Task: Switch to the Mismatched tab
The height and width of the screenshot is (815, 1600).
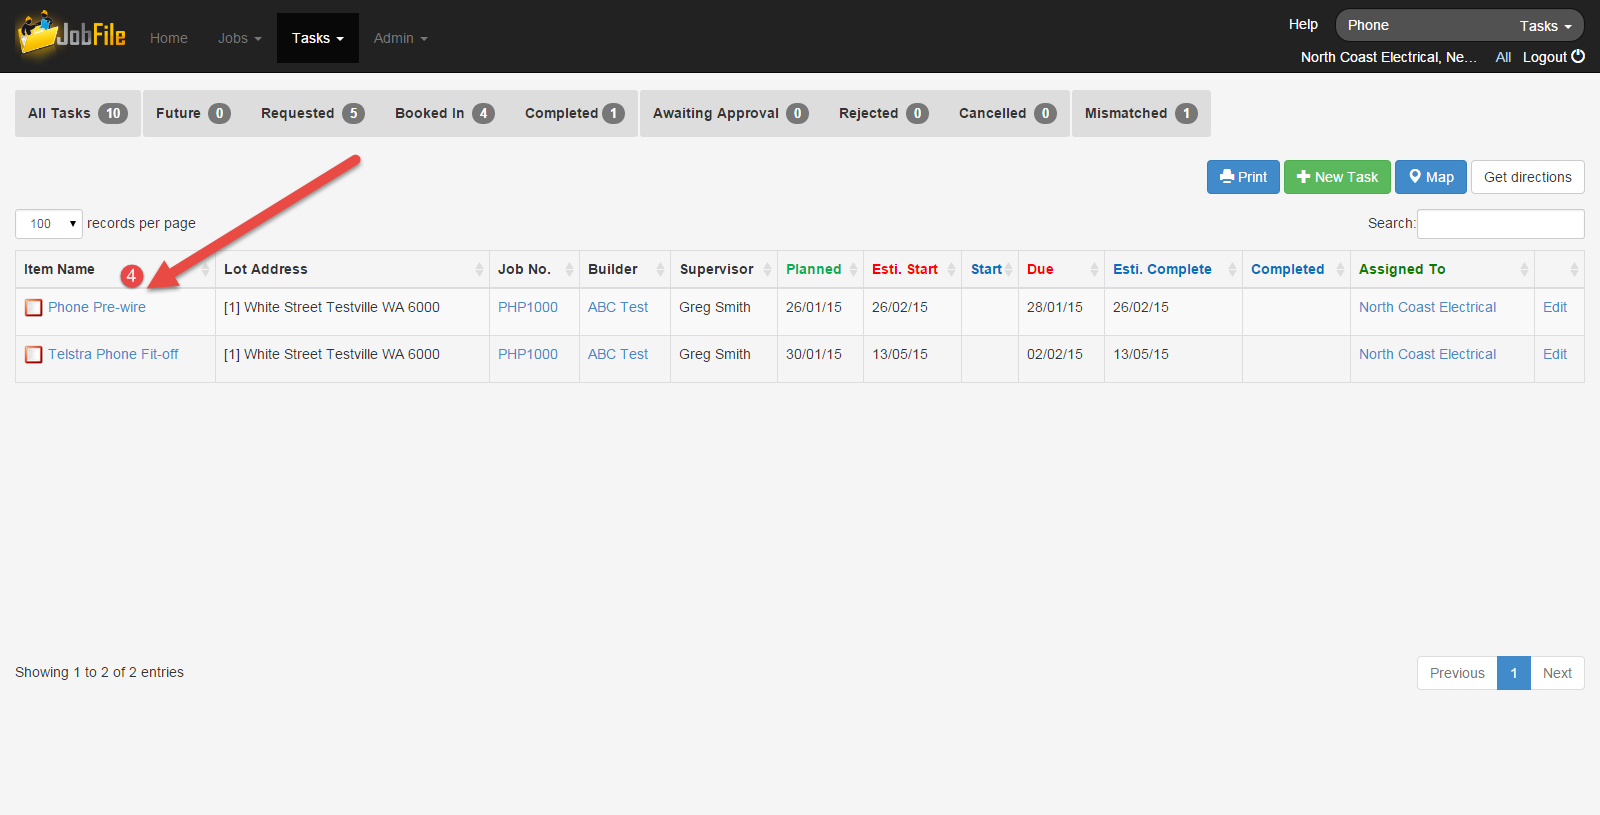Action: click(1141, 113)
